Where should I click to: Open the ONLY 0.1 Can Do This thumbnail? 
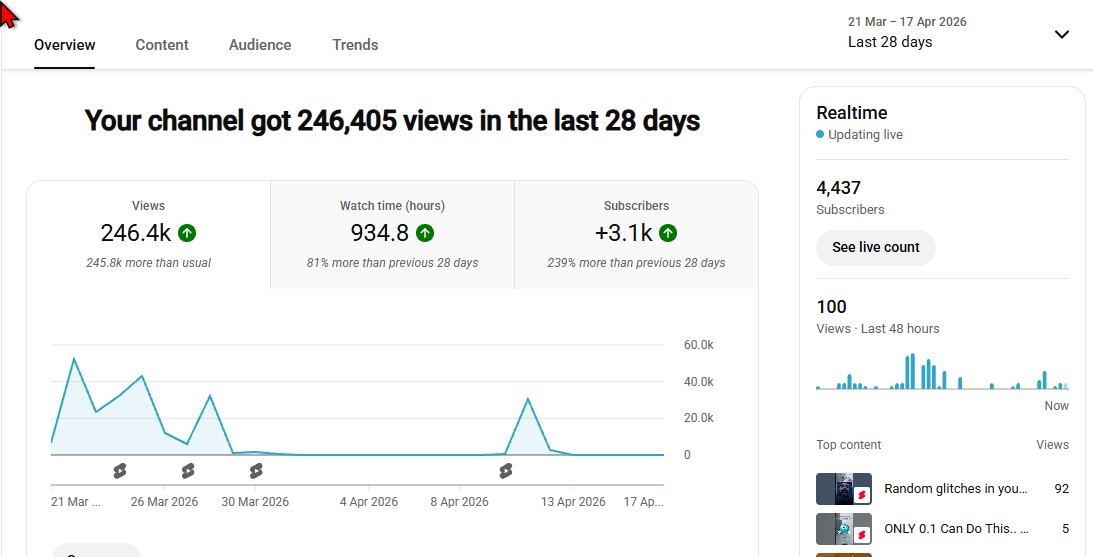[x=843, y=529]
